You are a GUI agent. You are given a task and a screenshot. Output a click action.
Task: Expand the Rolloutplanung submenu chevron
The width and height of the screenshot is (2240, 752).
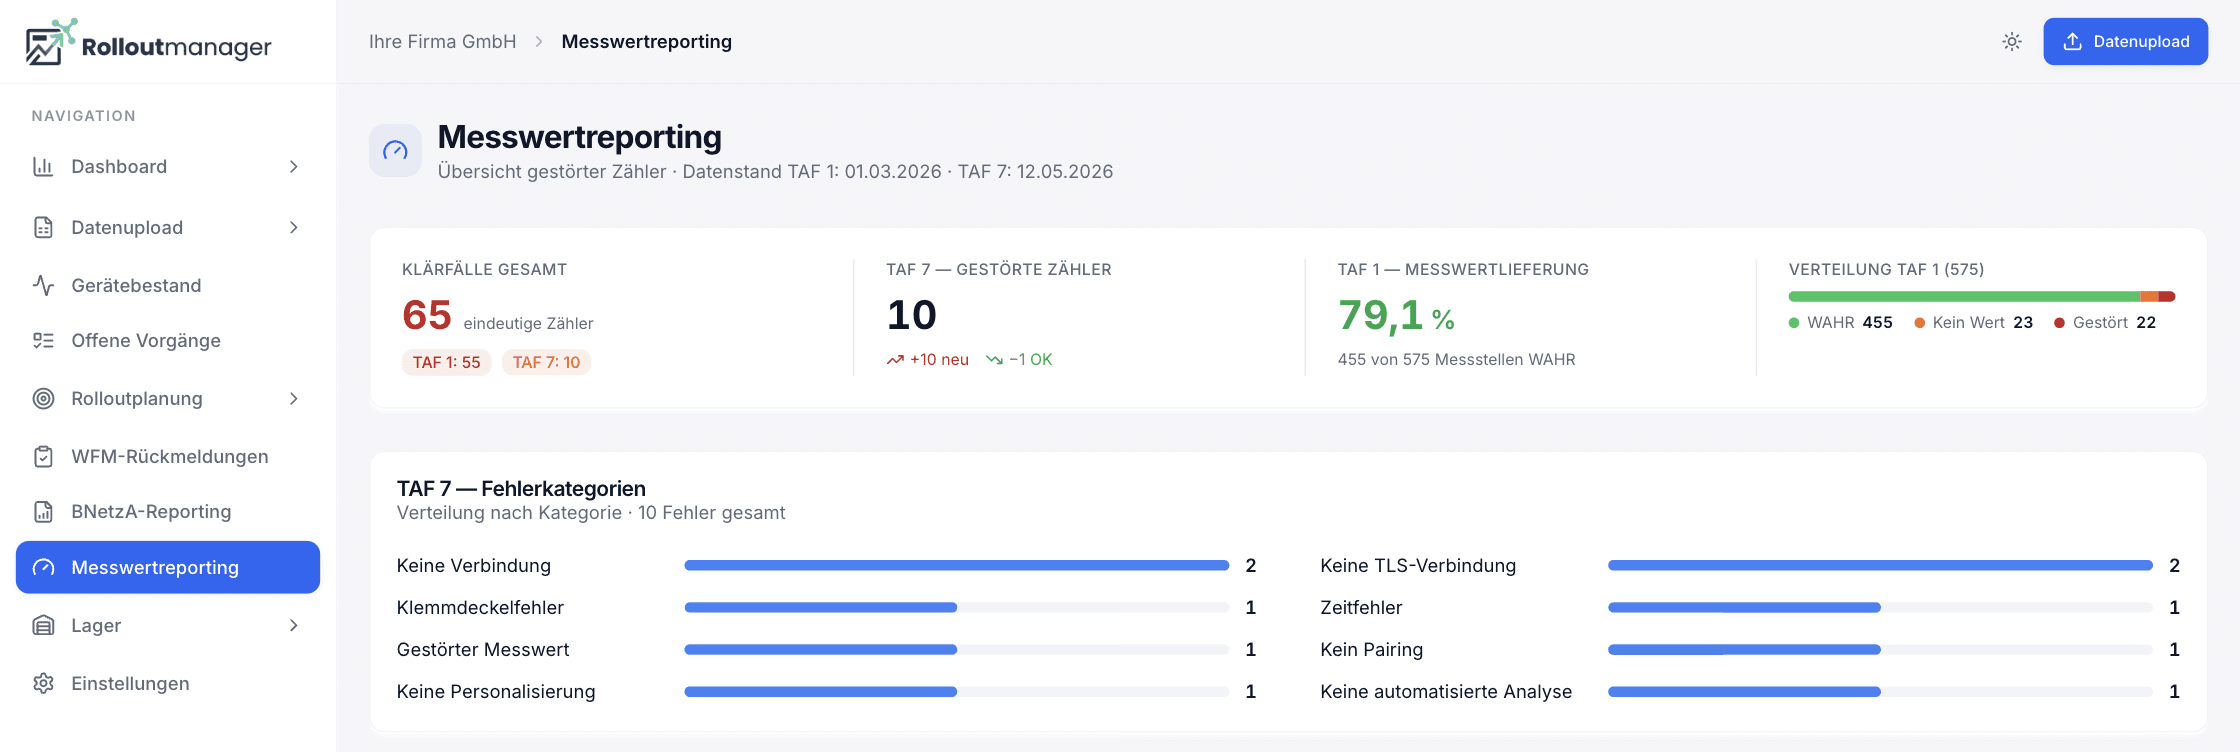[x=294, y=399]
